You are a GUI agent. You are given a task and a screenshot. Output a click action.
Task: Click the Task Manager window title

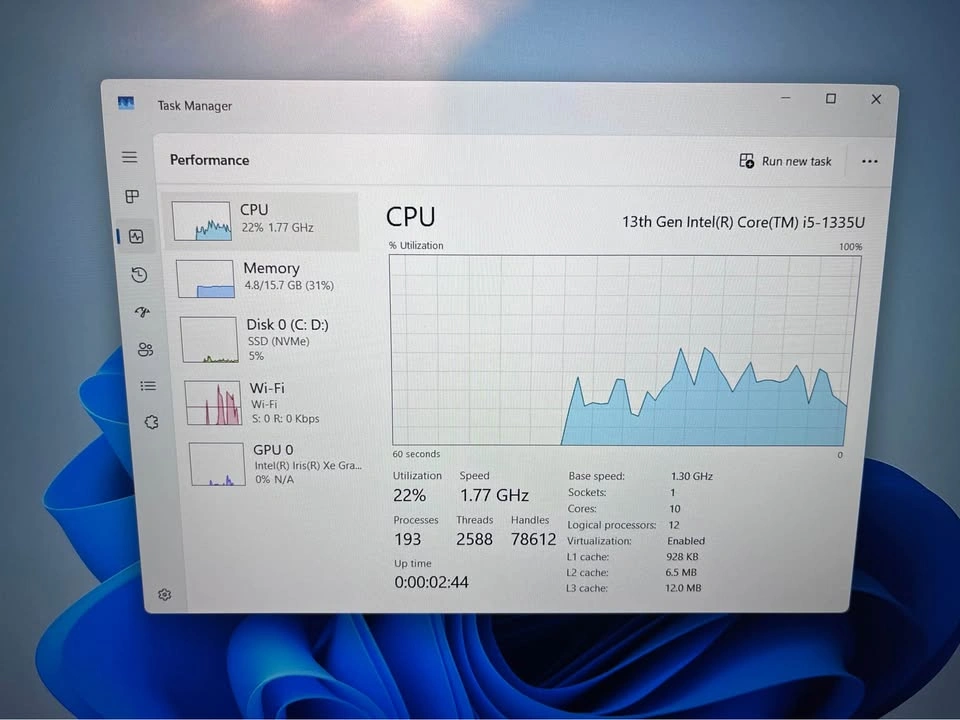pyautogui.click(x=195, y=106)
